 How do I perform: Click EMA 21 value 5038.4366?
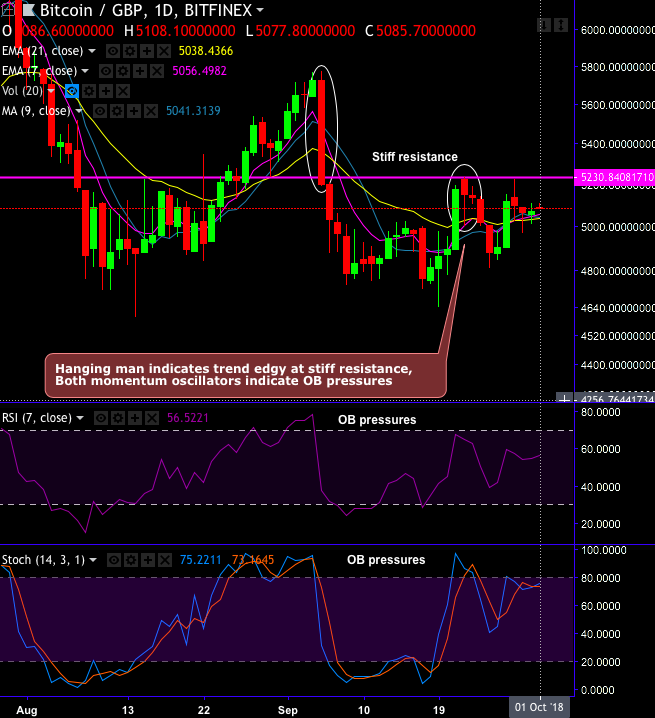click(x=206, y=51)
